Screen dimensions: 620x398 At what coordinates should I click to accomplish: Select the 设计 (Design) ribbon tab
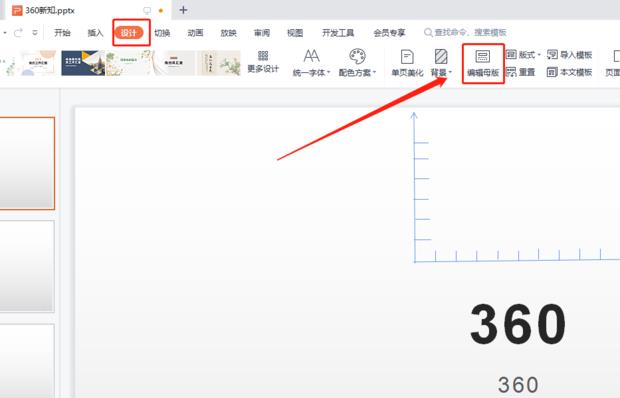pyautogui.click(x=129, y=33)
